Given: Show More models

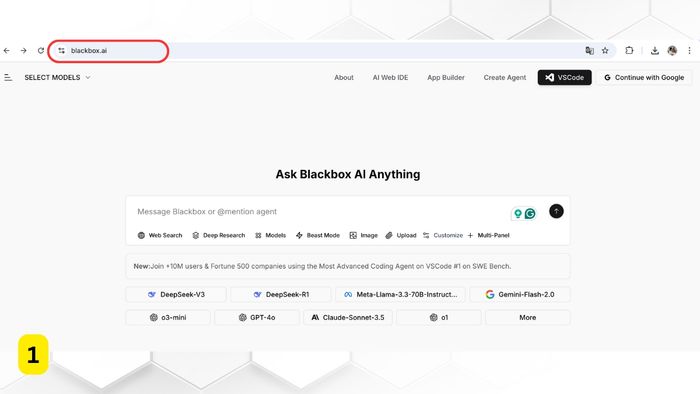Looking at the screenshot, I should [x=528, y=318].
